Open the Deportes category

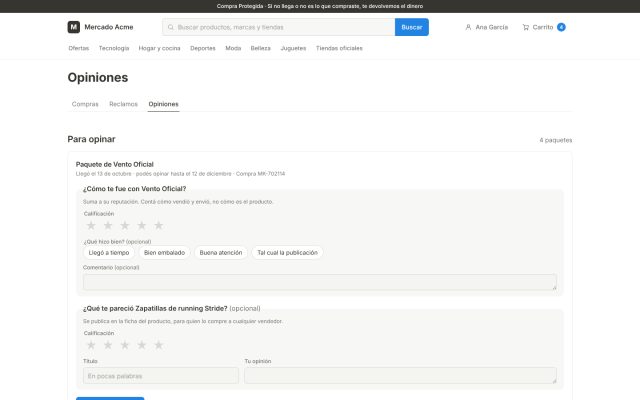pyautogui.click(x=203, y=48)
